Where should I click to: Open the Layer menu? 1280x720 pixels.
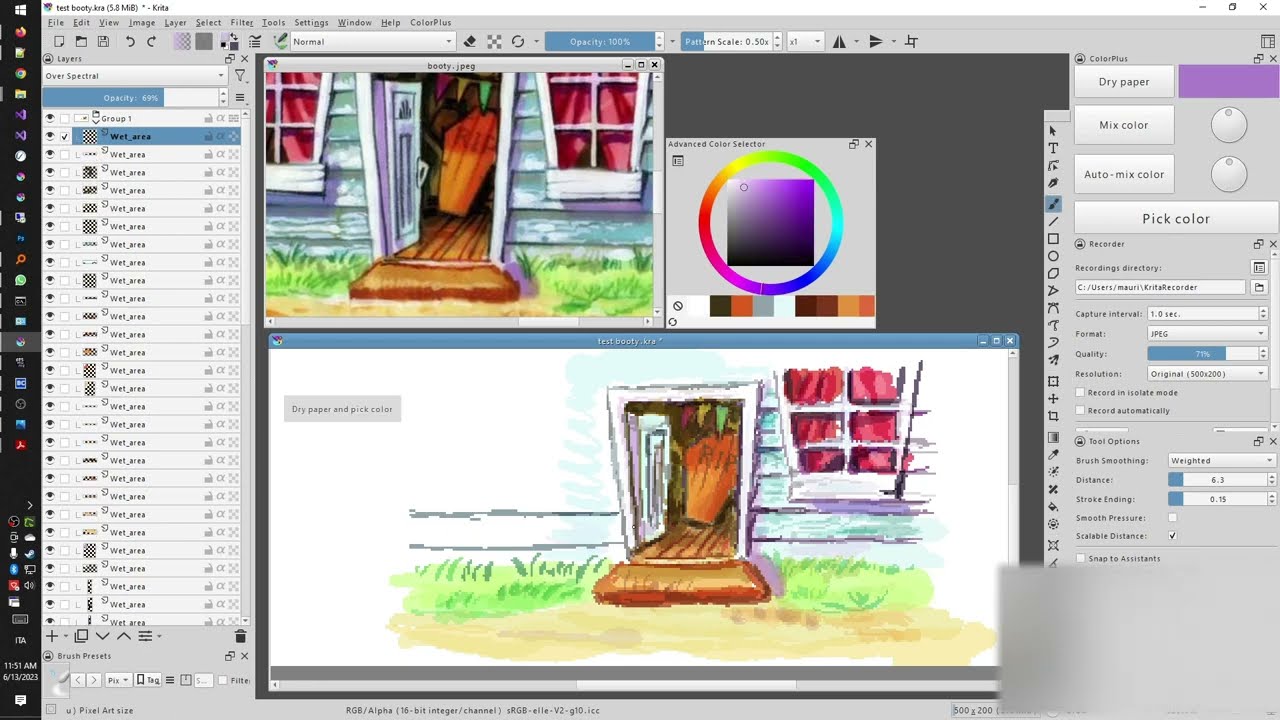pyautogui.click(x=175, y=22)
